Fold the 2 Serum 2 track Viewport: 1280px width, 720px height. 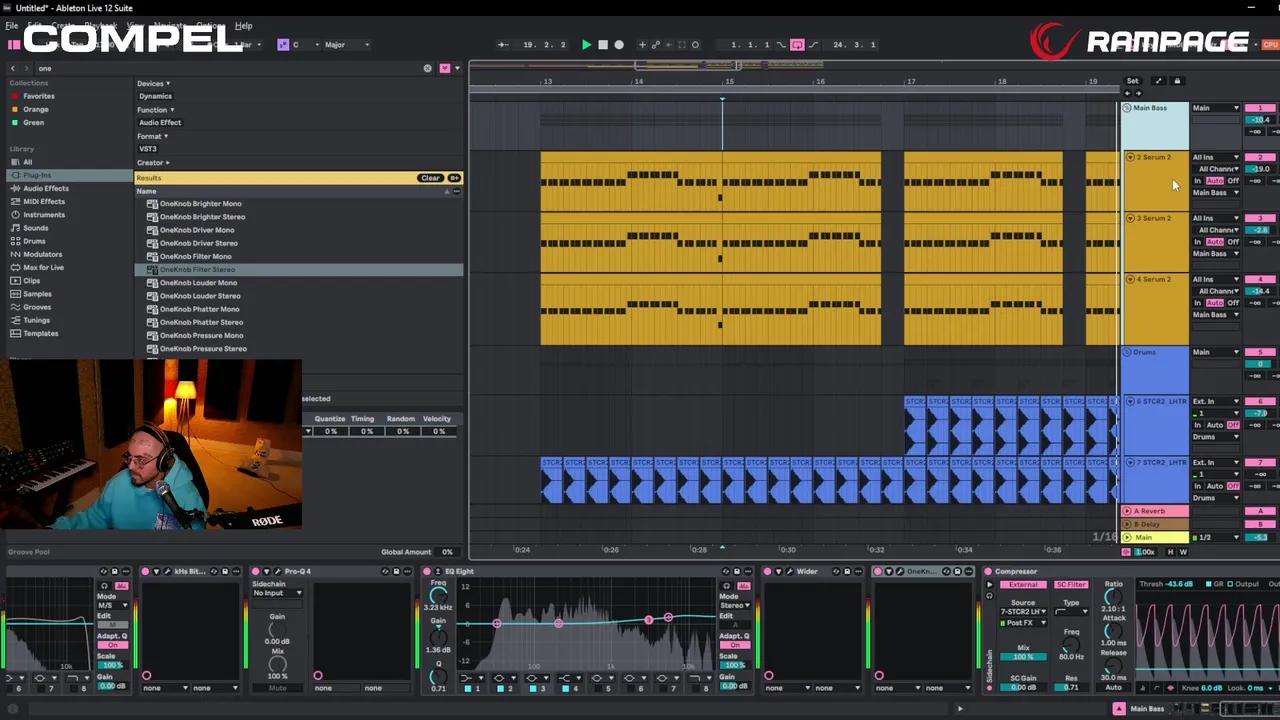[x=1130, y=157]
